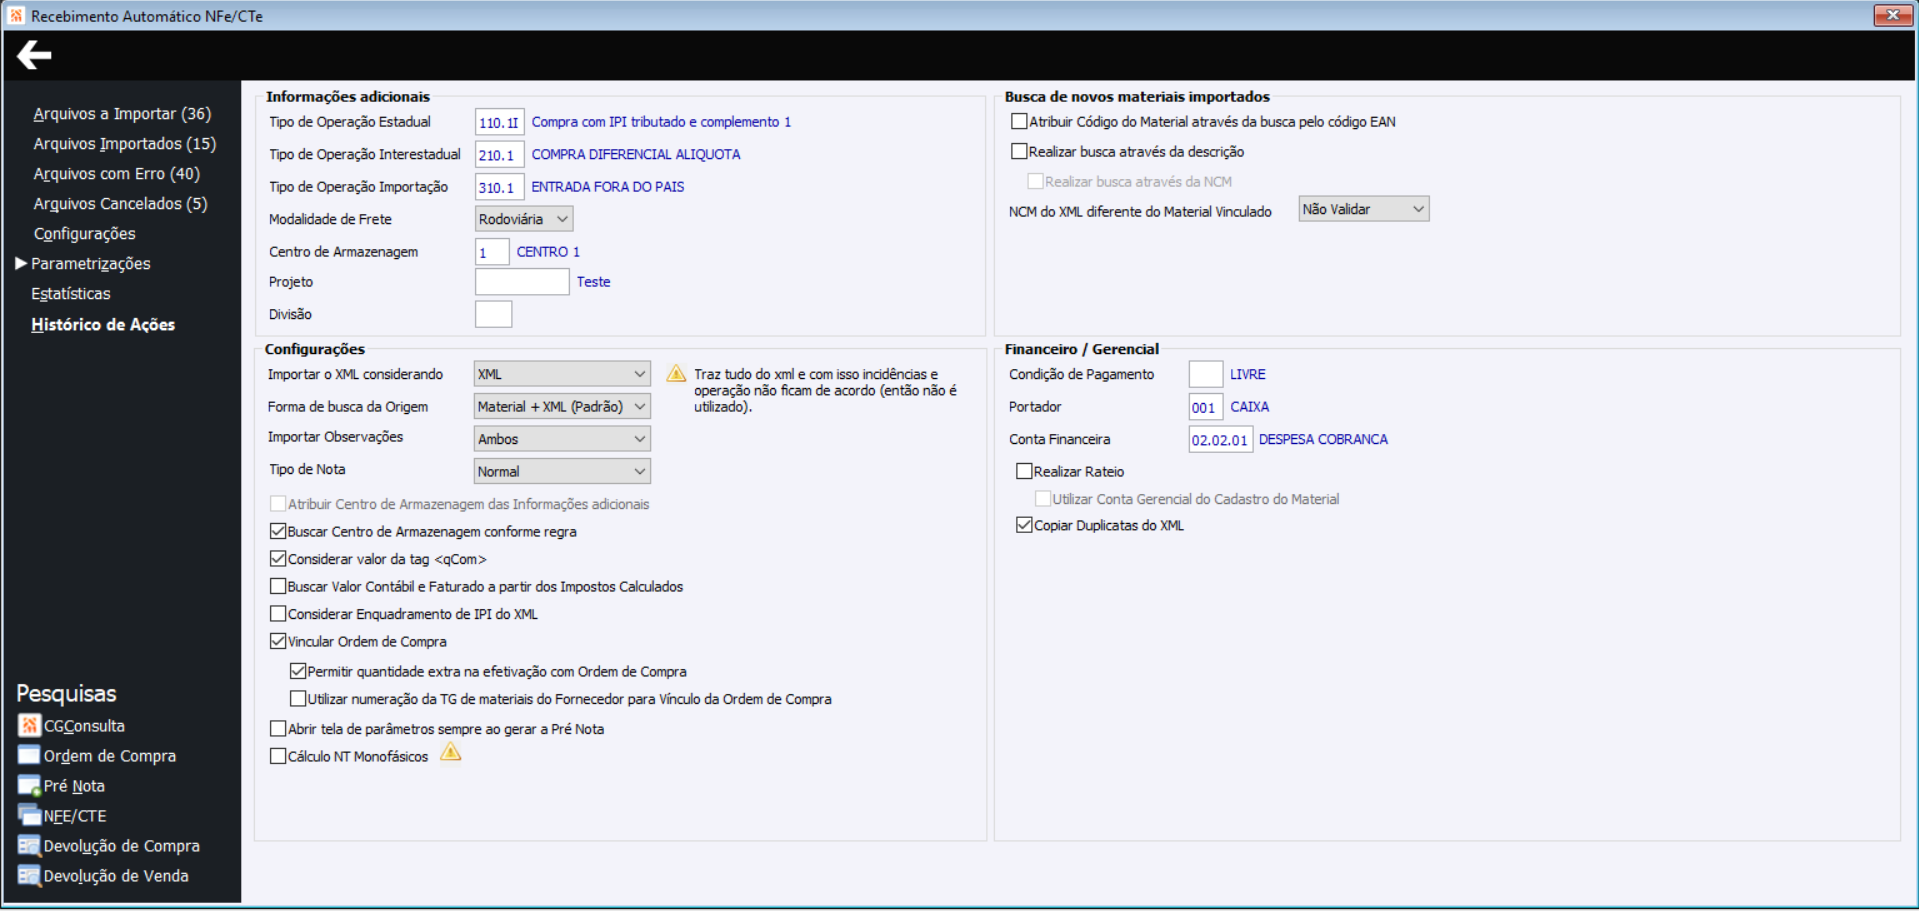
Task: Open Arquivos Cancelados (5)
Action: (x=121, y=204)
